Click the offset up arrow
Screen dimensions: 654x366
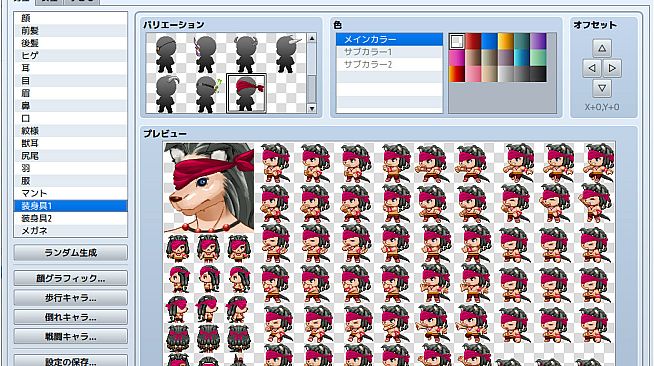[x=602, y=48]
